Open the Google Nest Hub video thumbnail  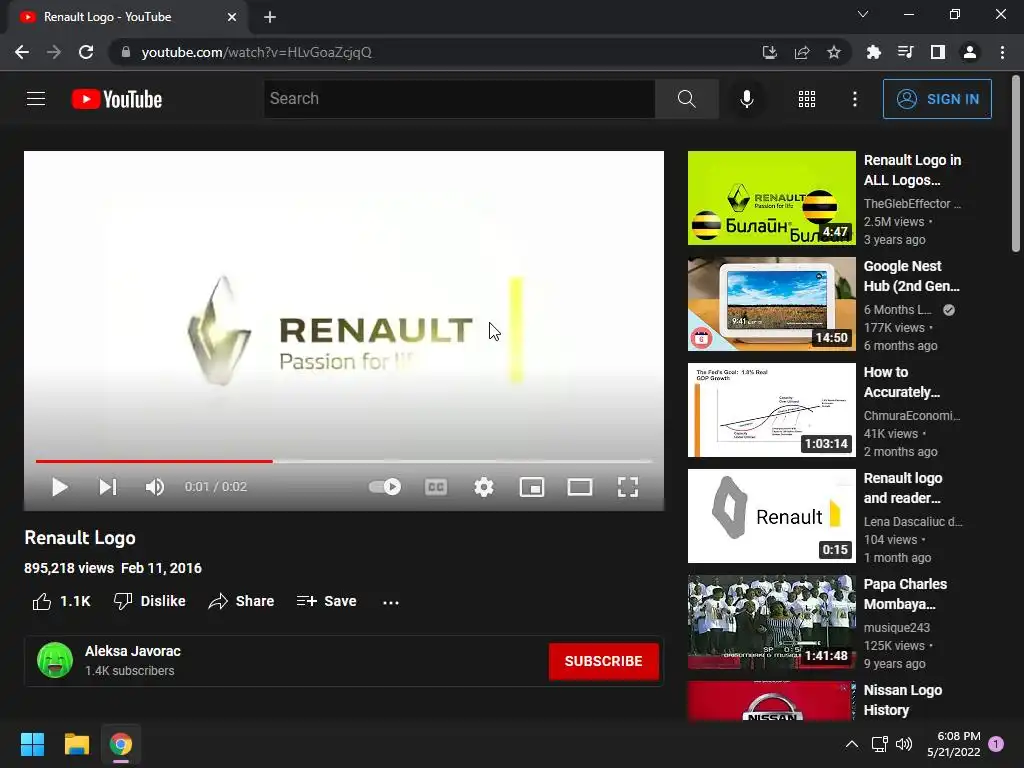click(x=771, y=304)
